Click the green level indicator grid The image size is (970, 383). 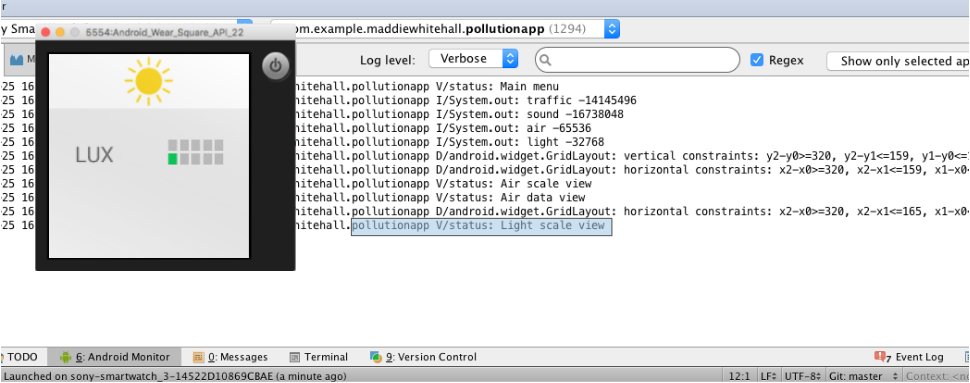coord(195,152)
